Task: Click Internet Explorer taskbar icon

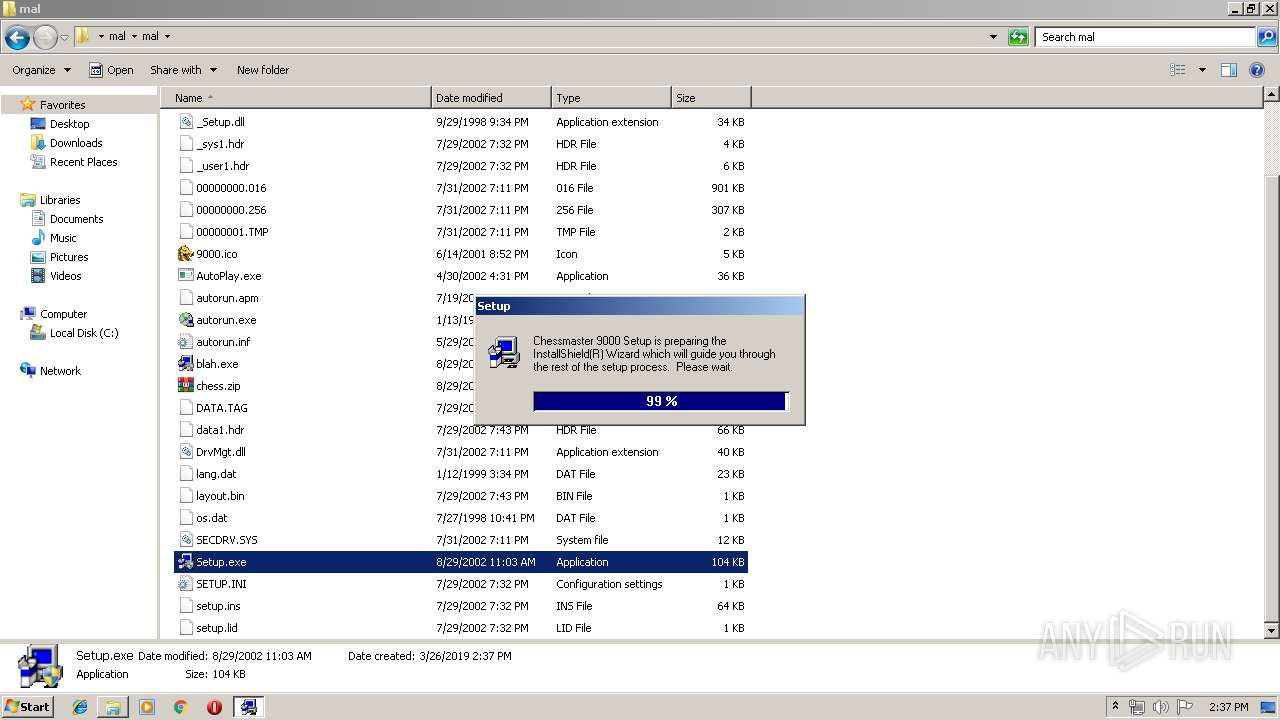Action: click(80, 707)
